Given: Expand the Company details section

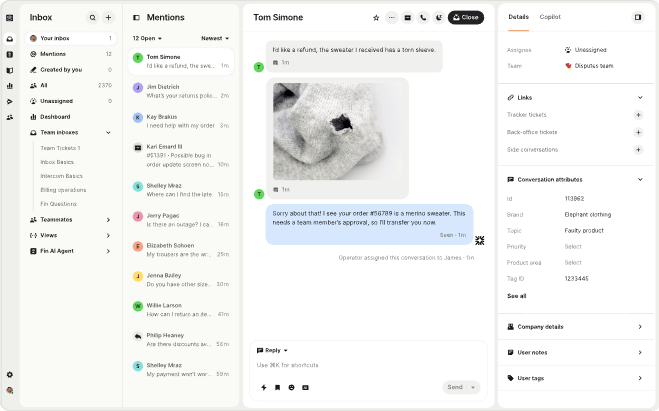Looking at the screenshot, I should click(639, 326).
